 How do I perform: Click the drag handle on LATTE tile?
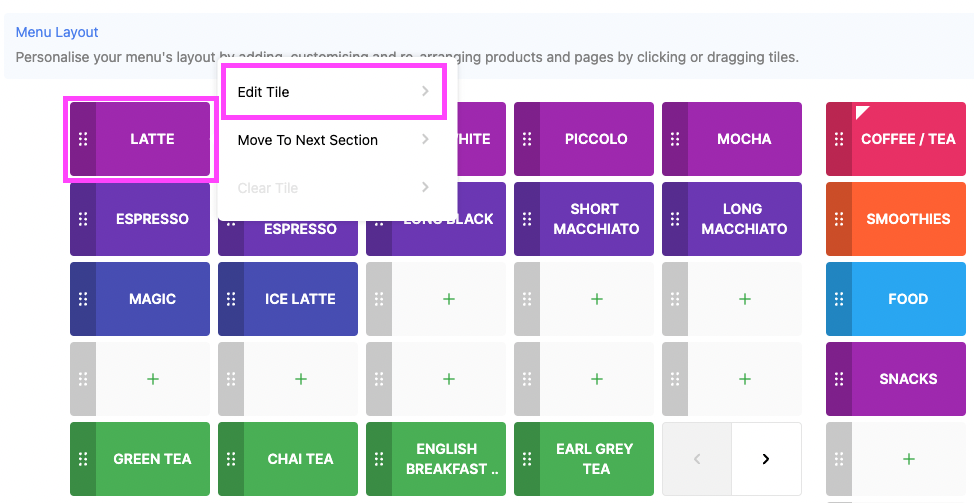pyautogui.click(x=83, y=139)
